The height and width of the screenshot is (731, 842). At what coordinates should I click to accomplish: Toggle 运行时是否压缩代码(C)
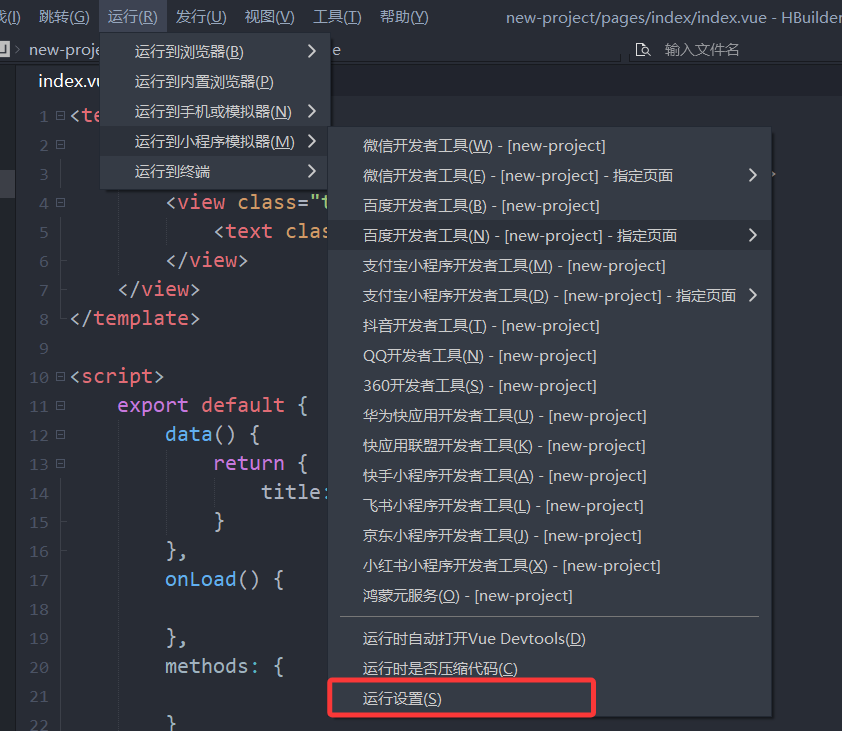click(550, 669)
